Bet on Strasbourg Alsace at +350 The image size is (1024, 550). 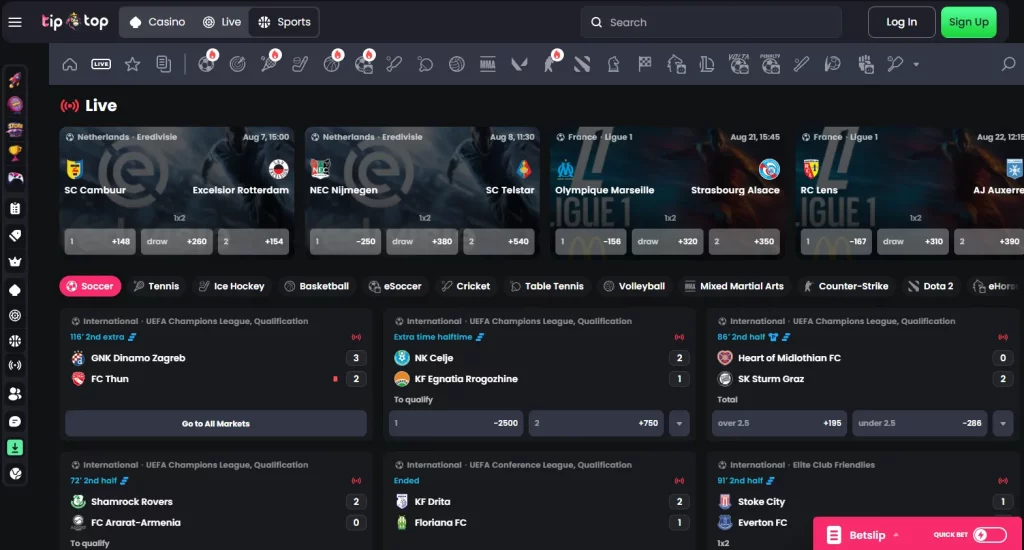744,242
